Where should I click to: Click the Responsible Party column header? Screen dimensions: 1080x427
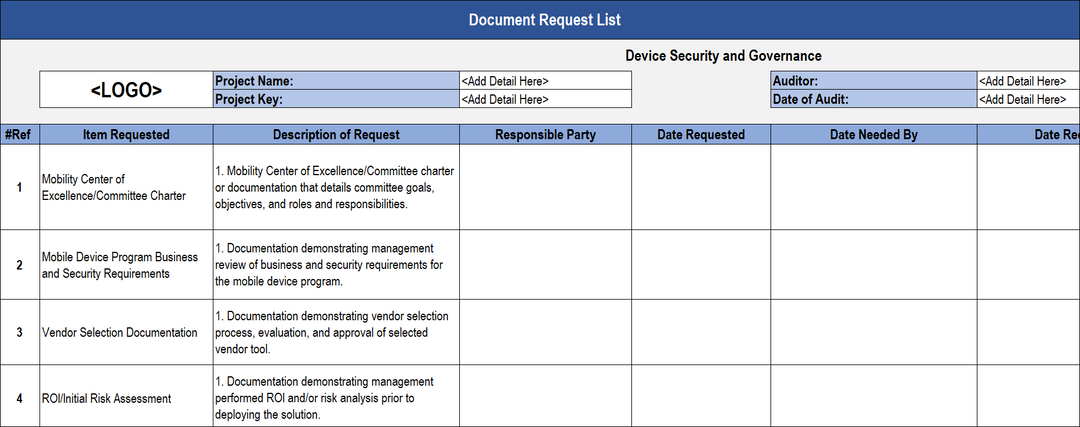pyautogui.click(x=545, y=135)
